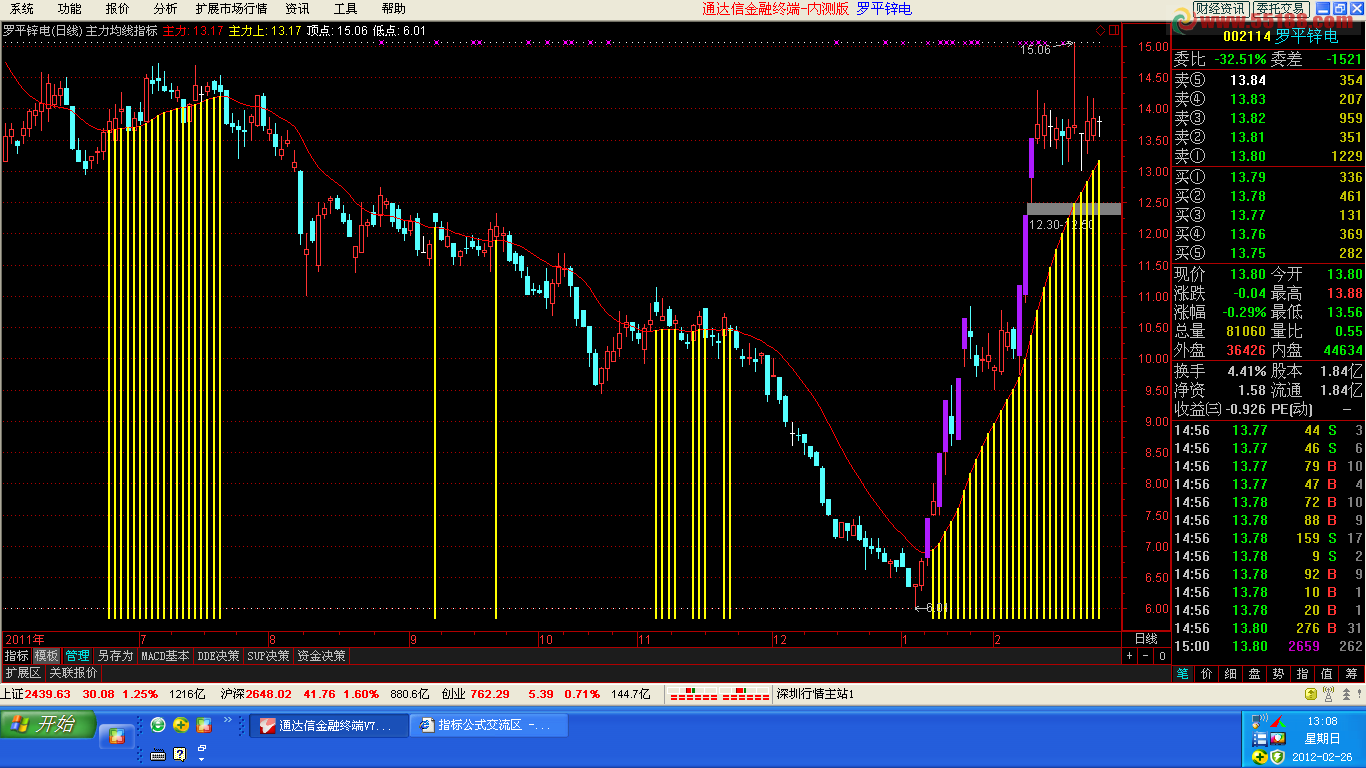The width and height of the screenshot is (1366, 768).
Task: Click the question mark help icon in taskbar
Action: (180, 754)
